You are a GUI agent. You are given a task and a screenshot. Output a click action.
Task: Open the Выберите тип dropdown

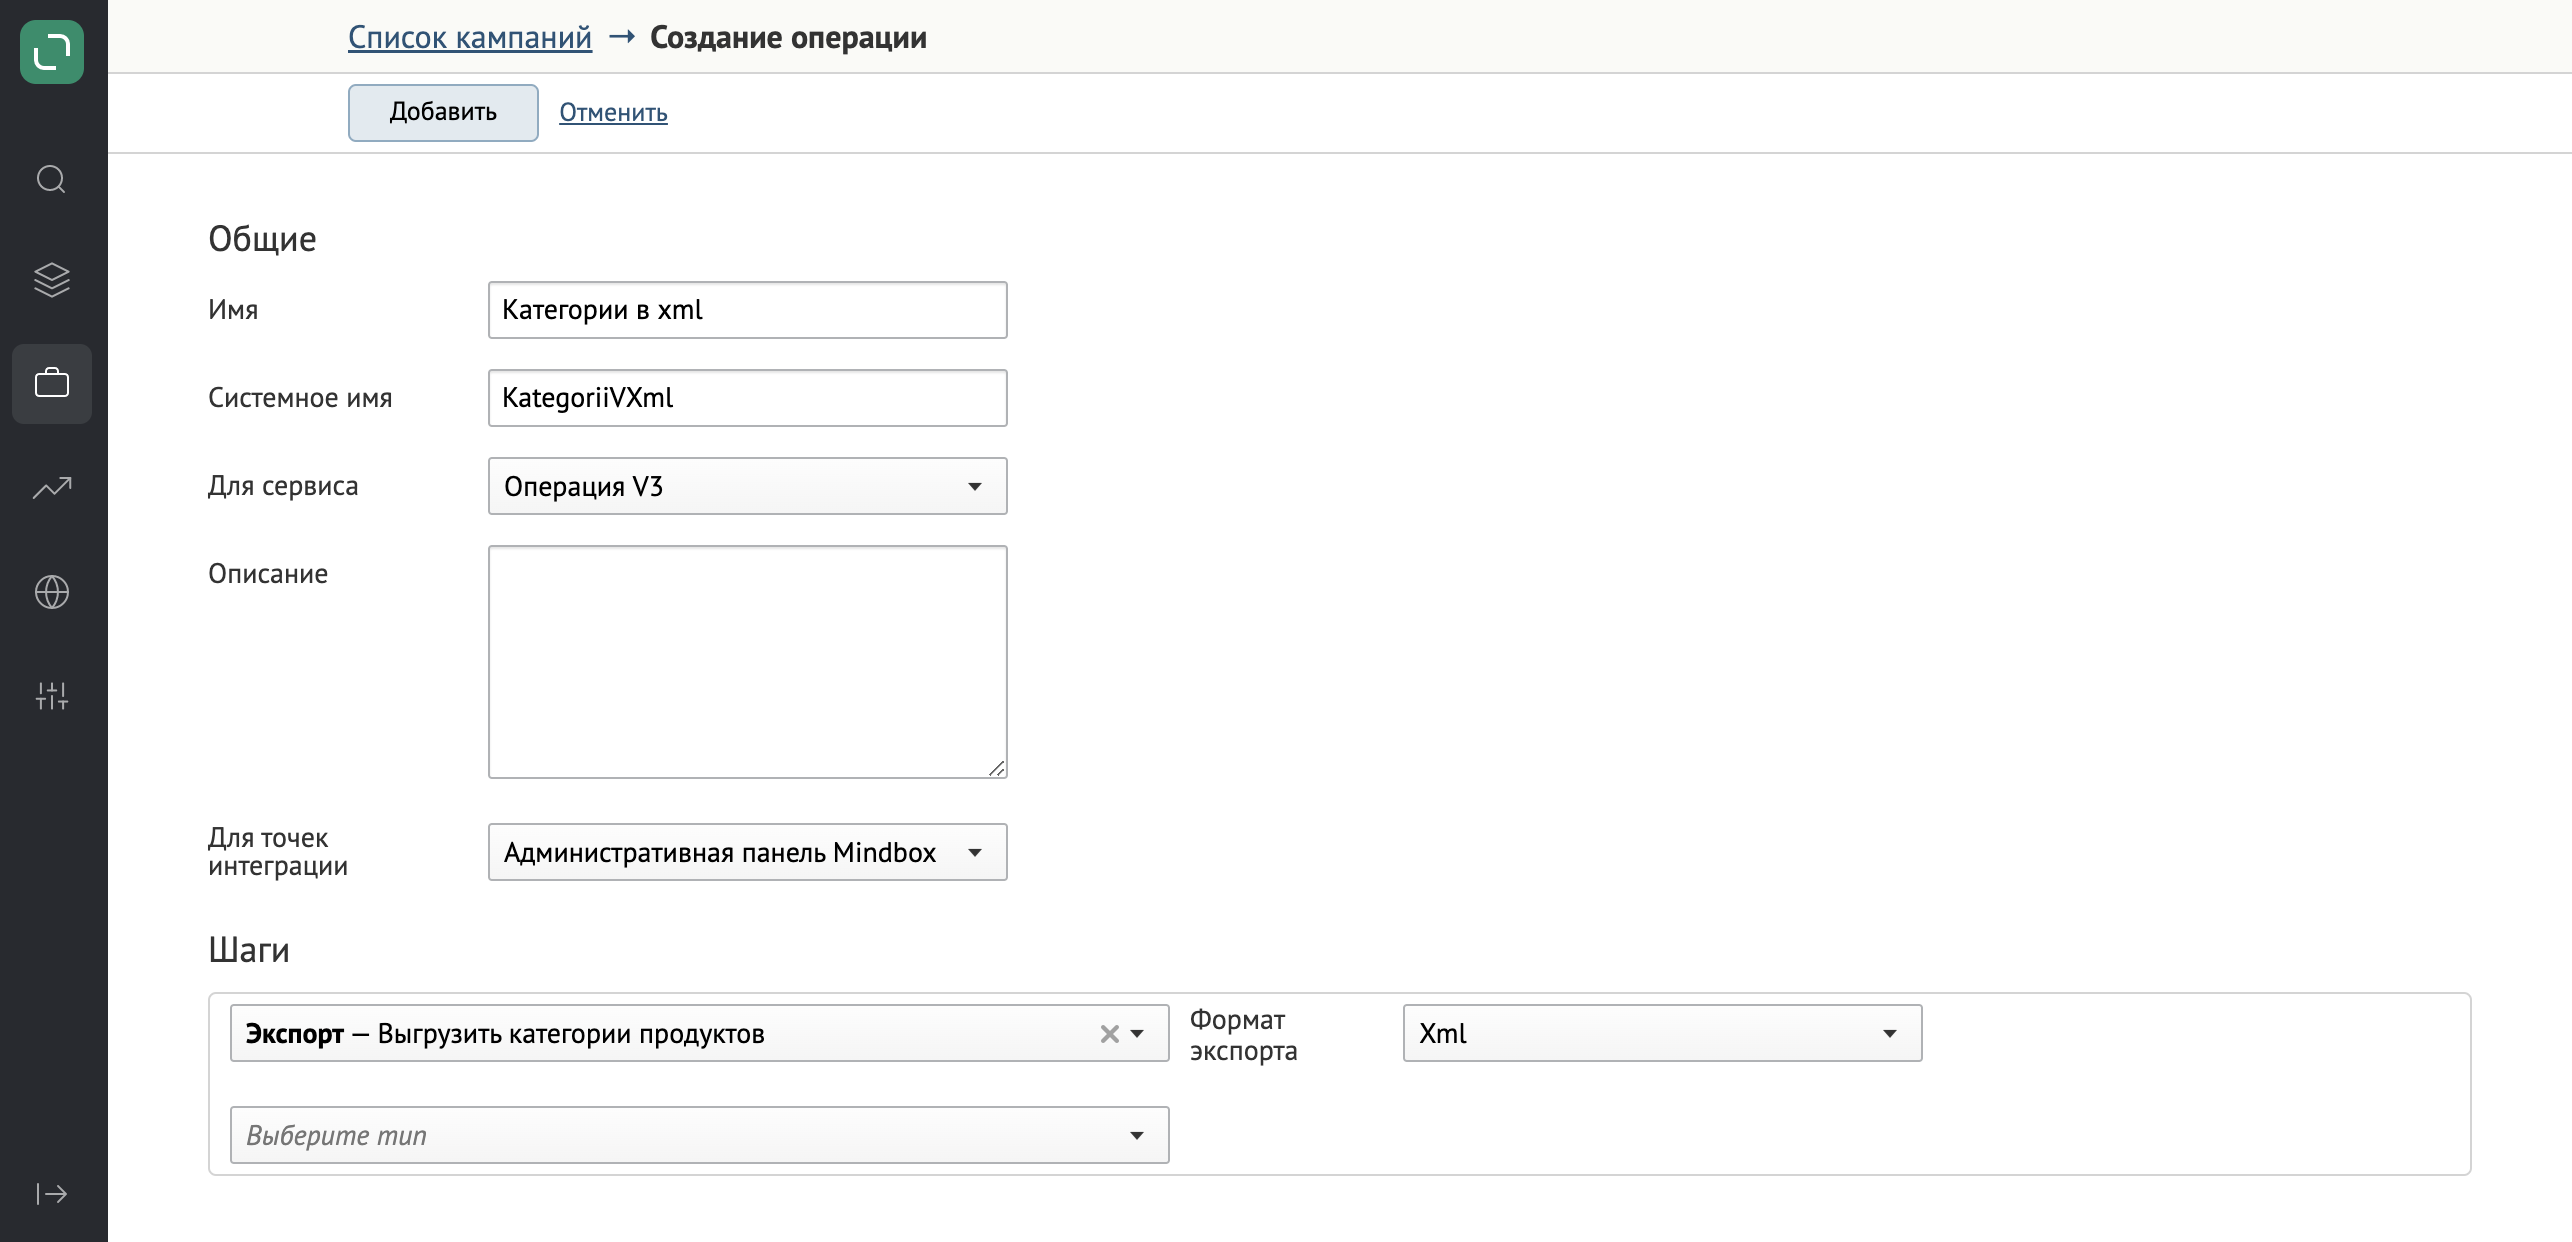tap(699, 1135)
